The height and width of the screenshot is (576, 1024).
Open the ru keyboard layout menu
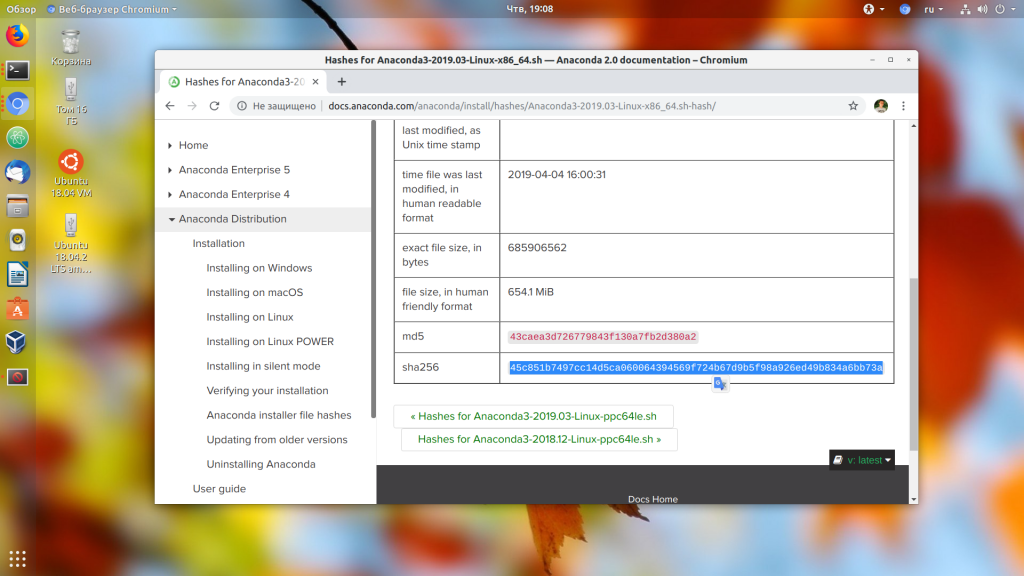coord(933,9)
